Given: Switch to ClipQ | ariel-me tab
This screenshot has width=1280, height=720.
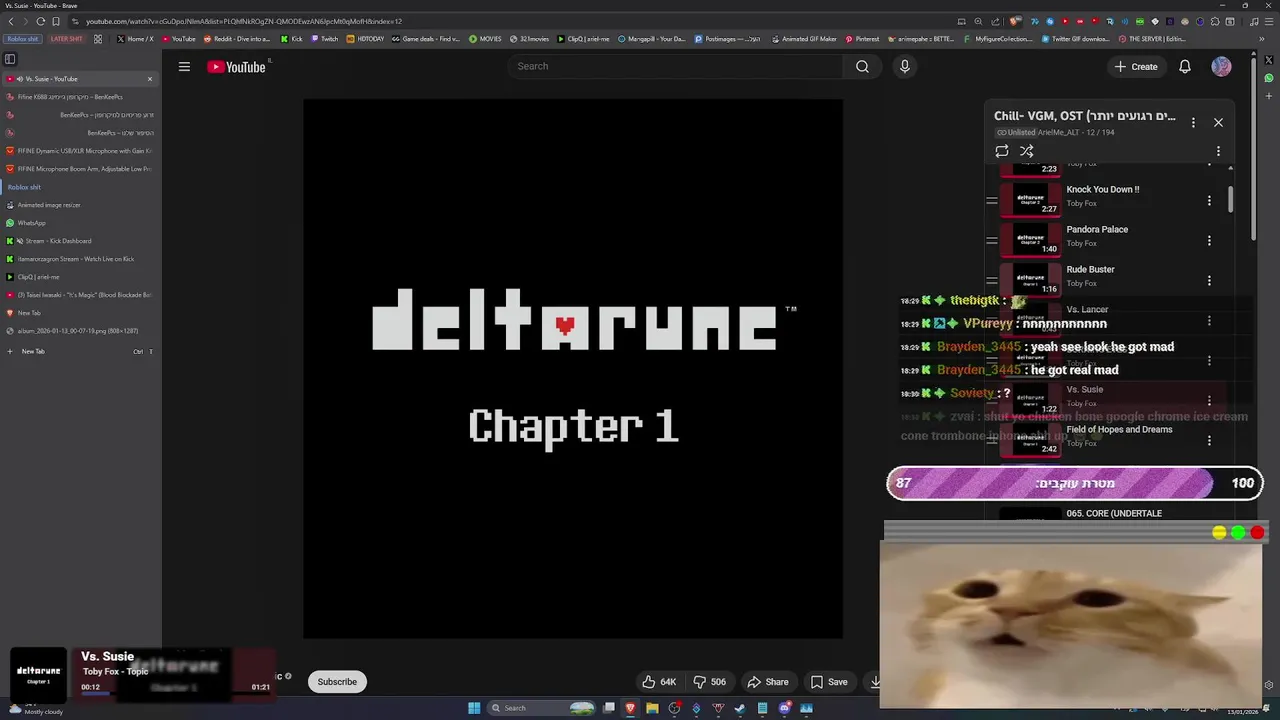Looking at the screenshot, I should coord(80,277).
